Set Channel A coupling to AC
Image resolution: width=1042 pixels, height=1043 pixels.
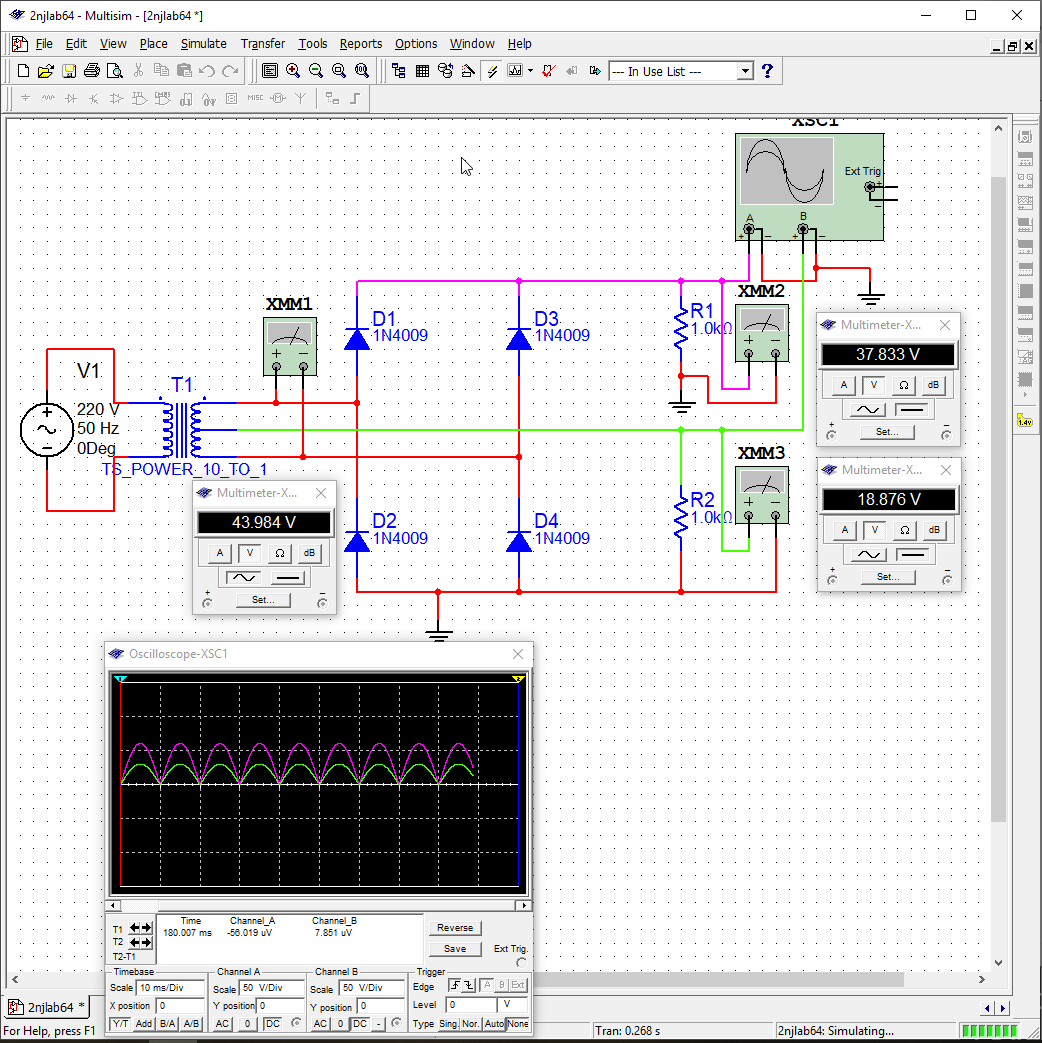(222, 1024)
